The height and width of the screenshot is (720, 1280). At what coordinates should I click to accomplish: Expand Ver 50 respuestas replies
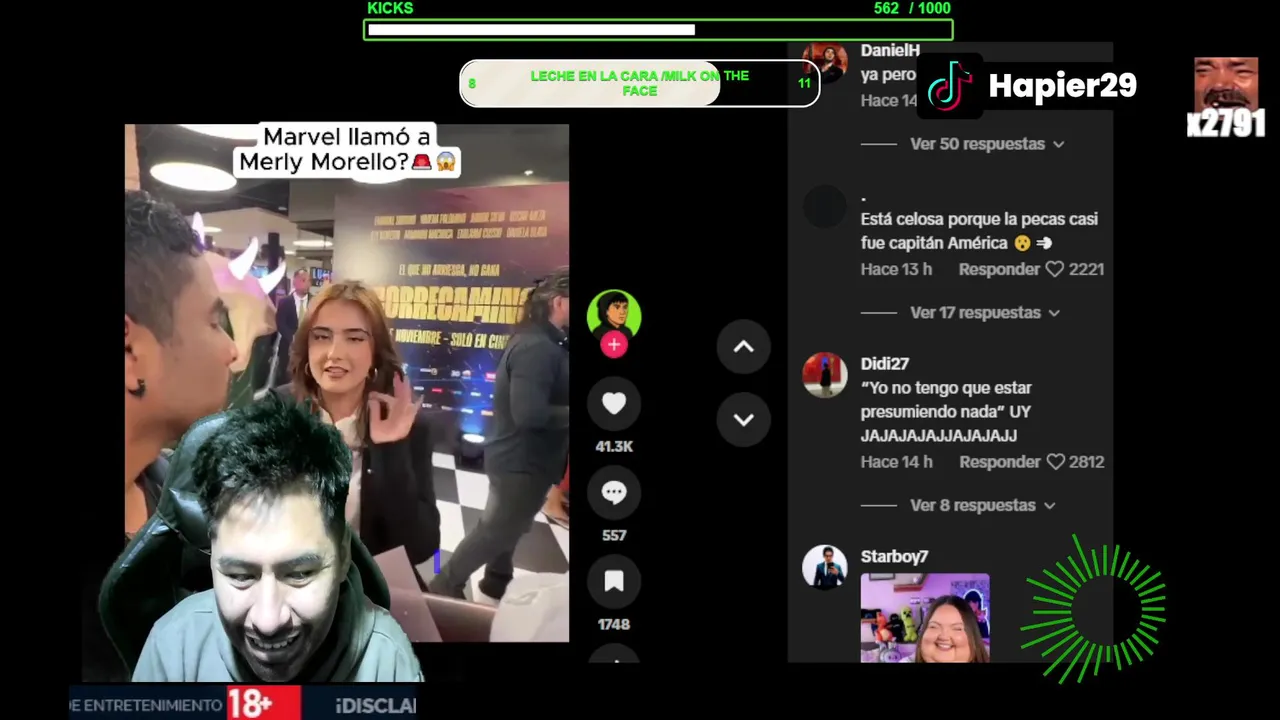(x=987, y=144)
